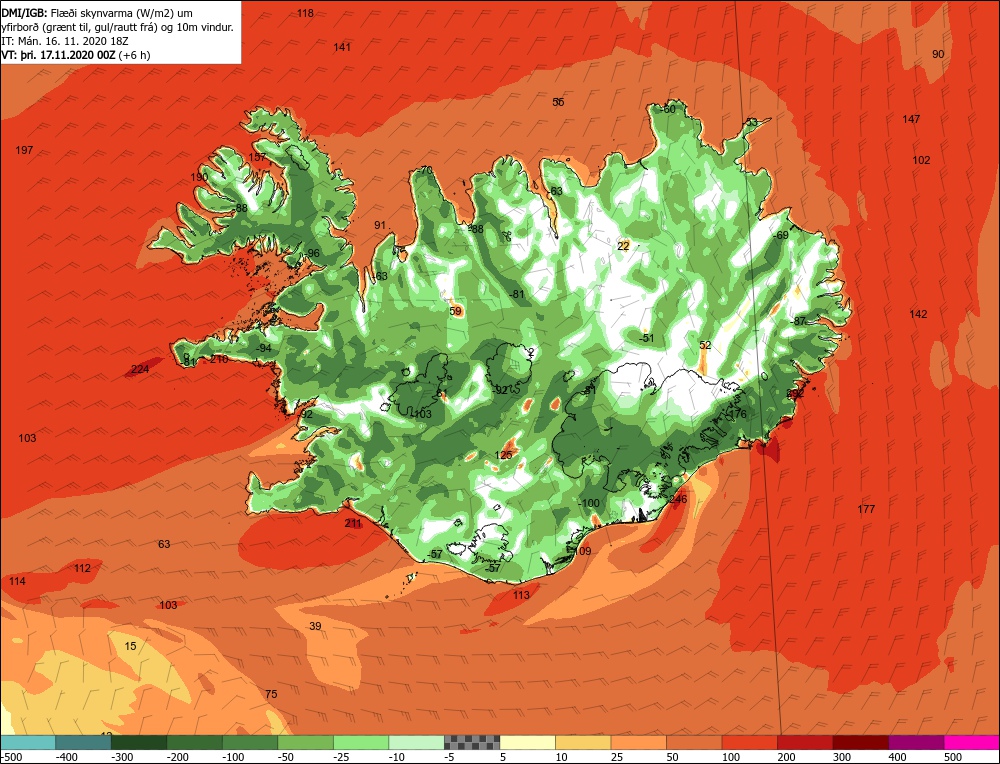Click the title line 'DMI/IGB: Flæði skynvarma (W/m2) um'
Viewport: 1000px width, 764px height.
[97, 13]
